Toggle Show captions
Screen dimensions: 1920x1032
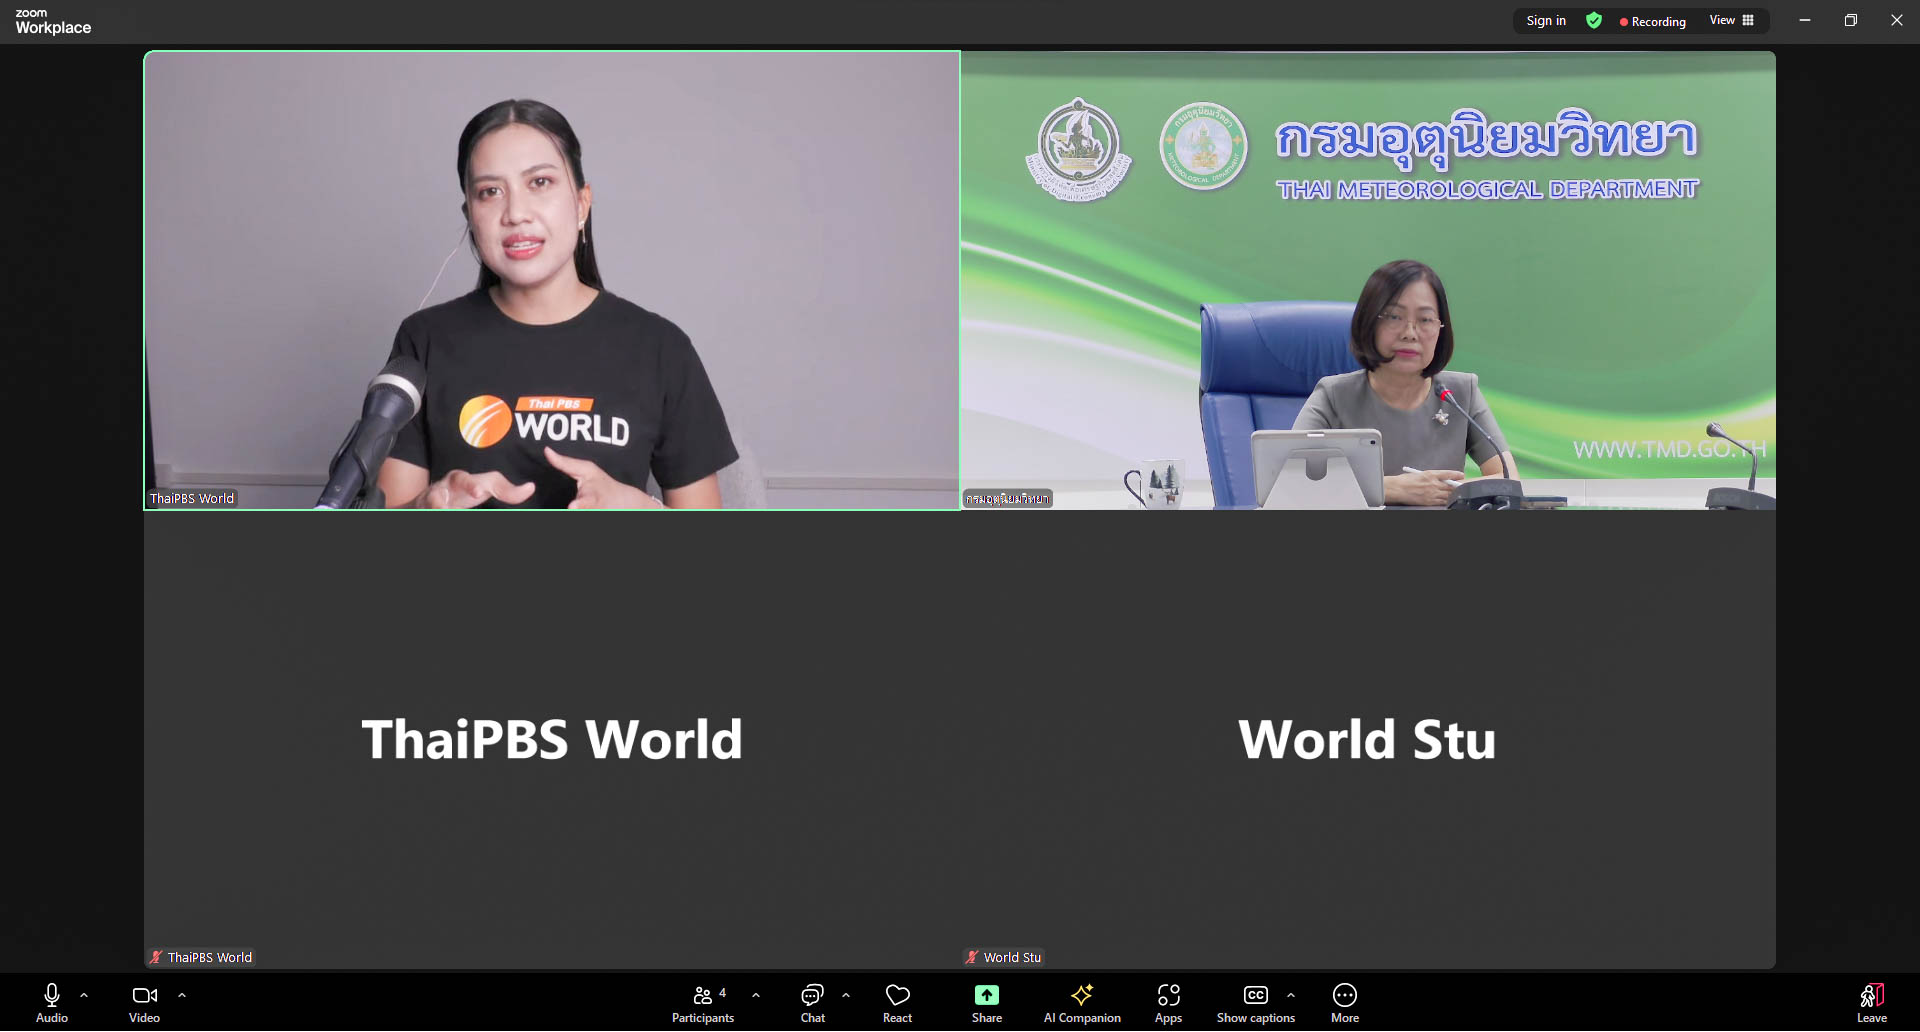(1255, 1003)
